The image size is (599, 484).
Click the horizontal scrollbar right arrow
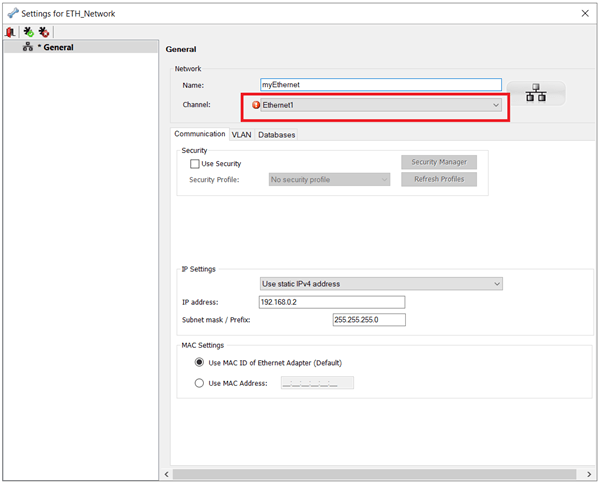coord(589,474)
